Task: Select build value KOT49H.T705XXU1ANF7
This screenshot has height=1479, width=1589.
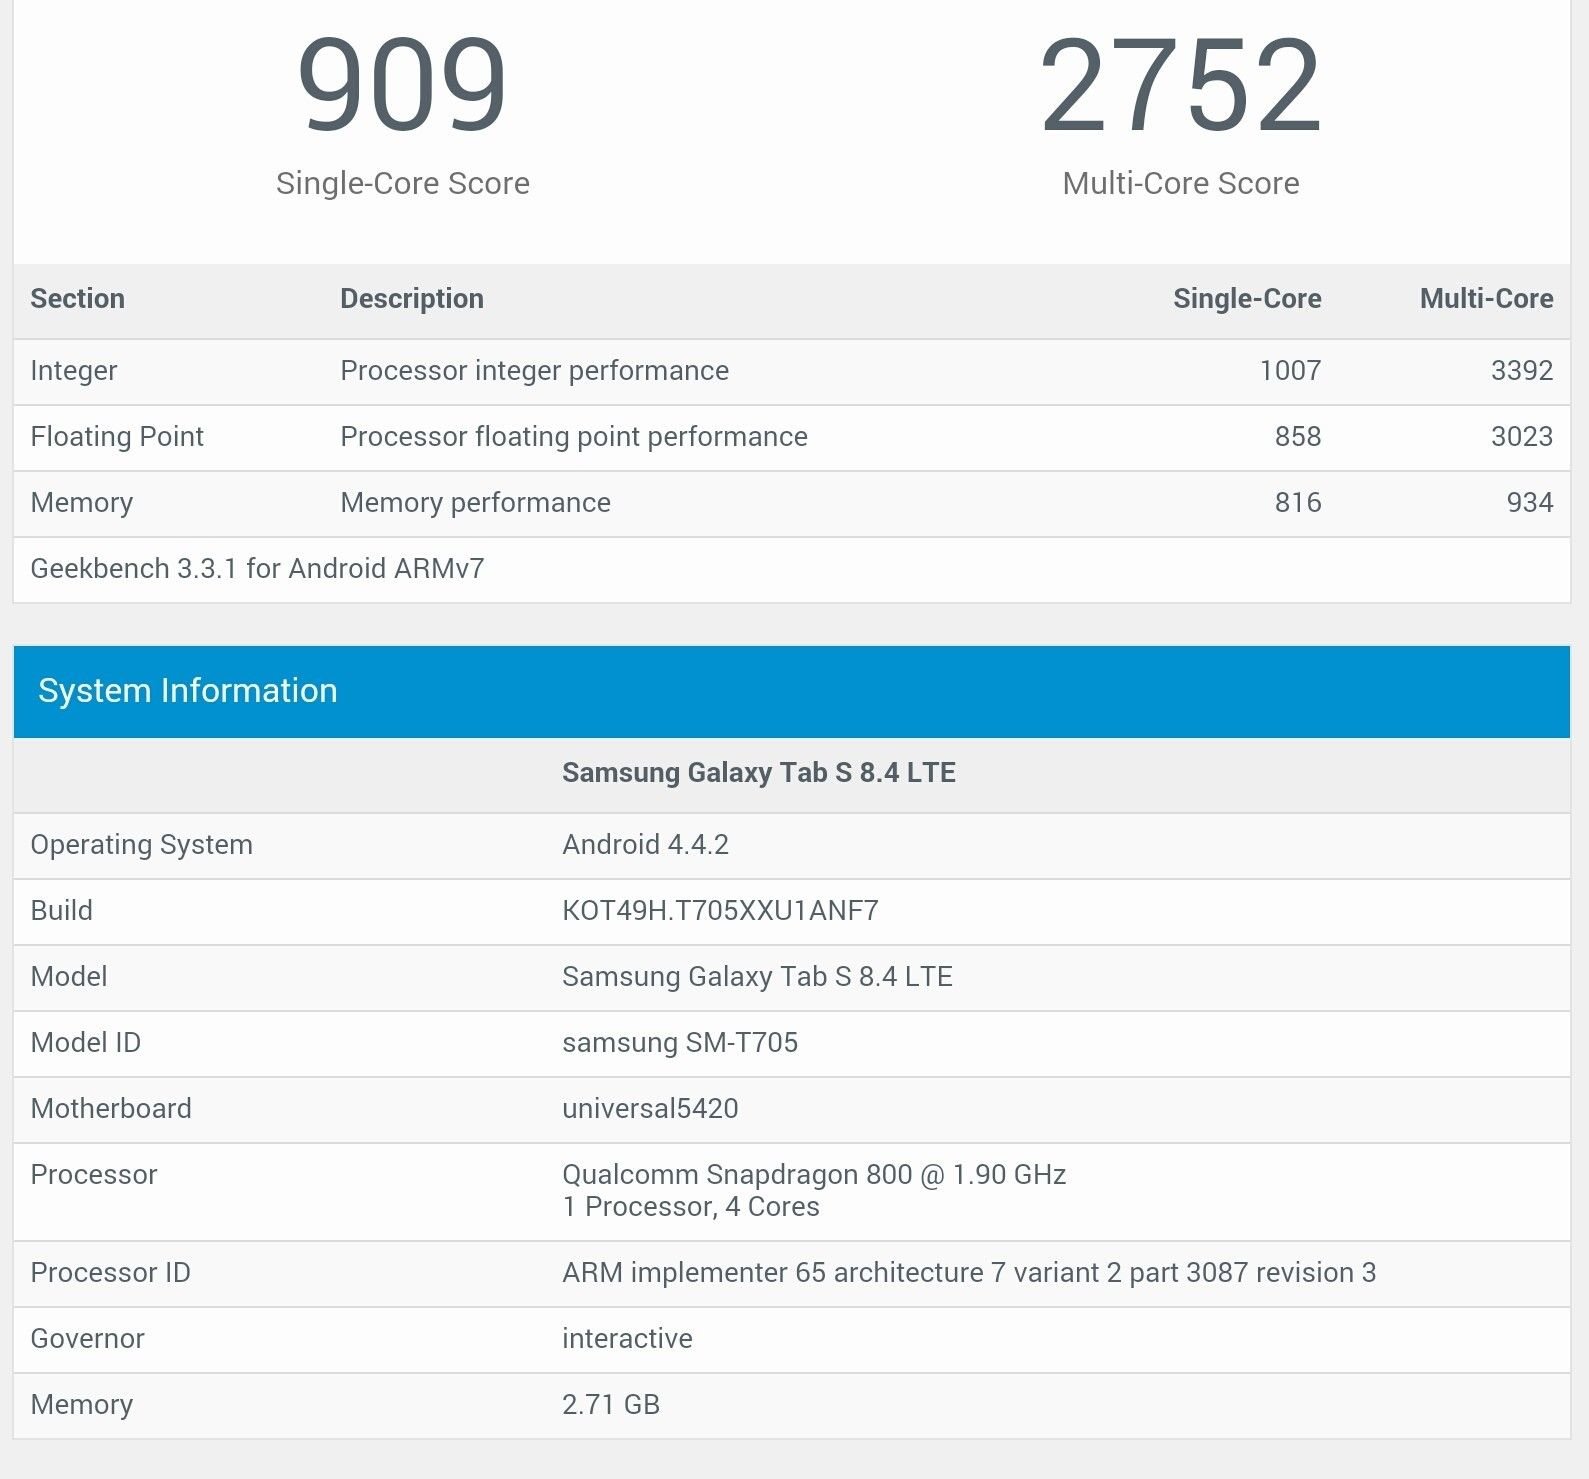Action: 720,911
